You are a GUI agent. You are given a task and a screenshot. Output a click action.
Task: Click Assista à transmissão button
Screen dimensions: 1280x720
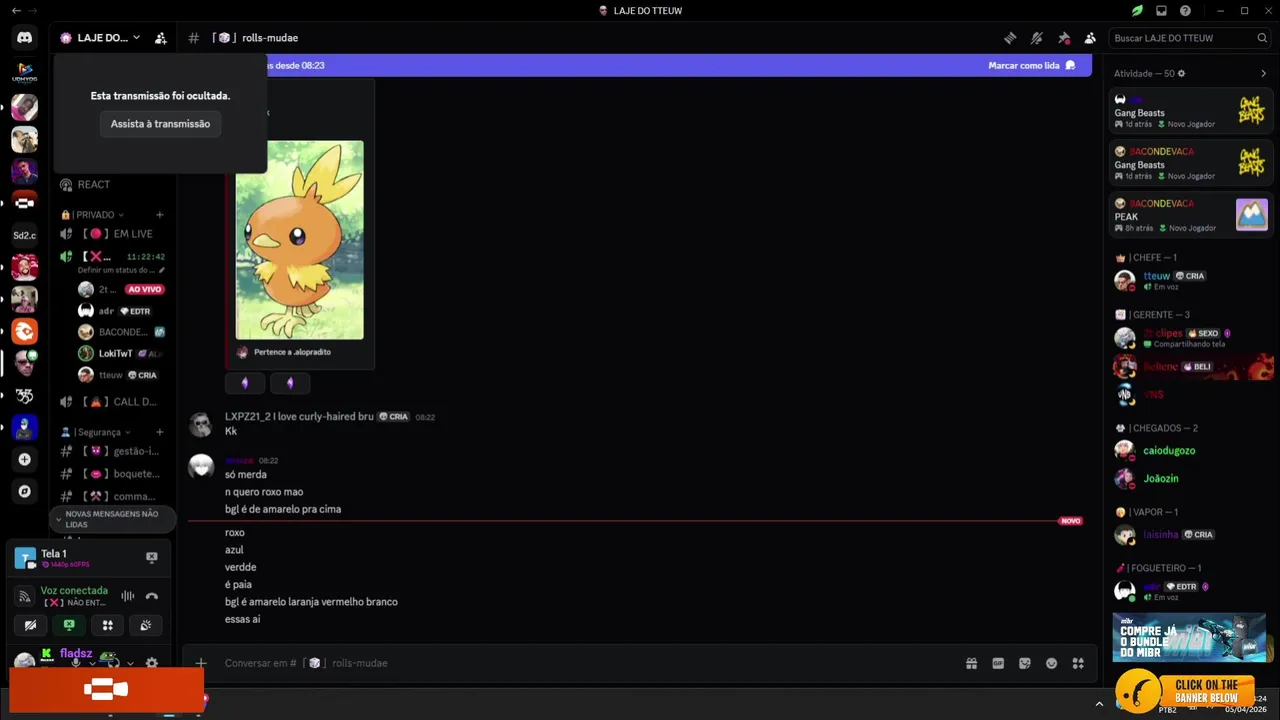coord(160,124)
